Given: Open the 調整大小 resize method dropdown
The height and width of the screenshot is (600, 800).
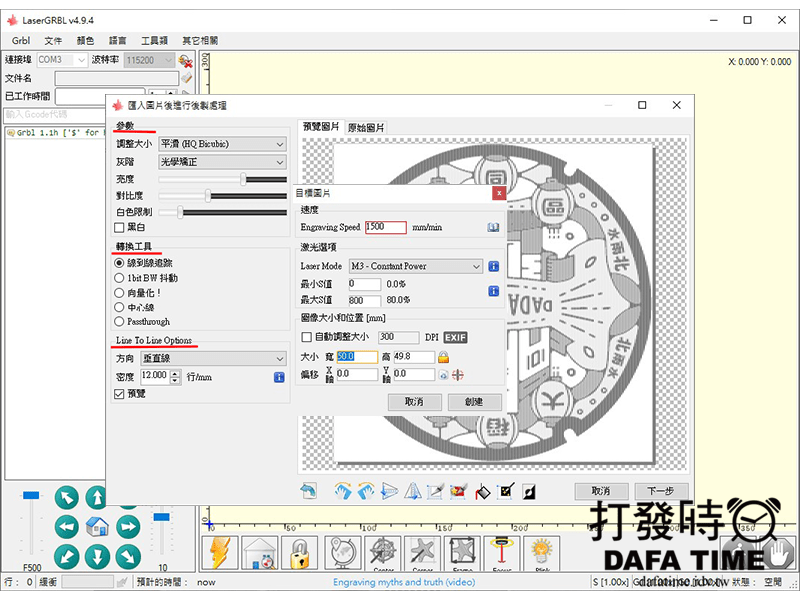Looking at the screenshot, I should pyautogui.click(x=222, y=144).
